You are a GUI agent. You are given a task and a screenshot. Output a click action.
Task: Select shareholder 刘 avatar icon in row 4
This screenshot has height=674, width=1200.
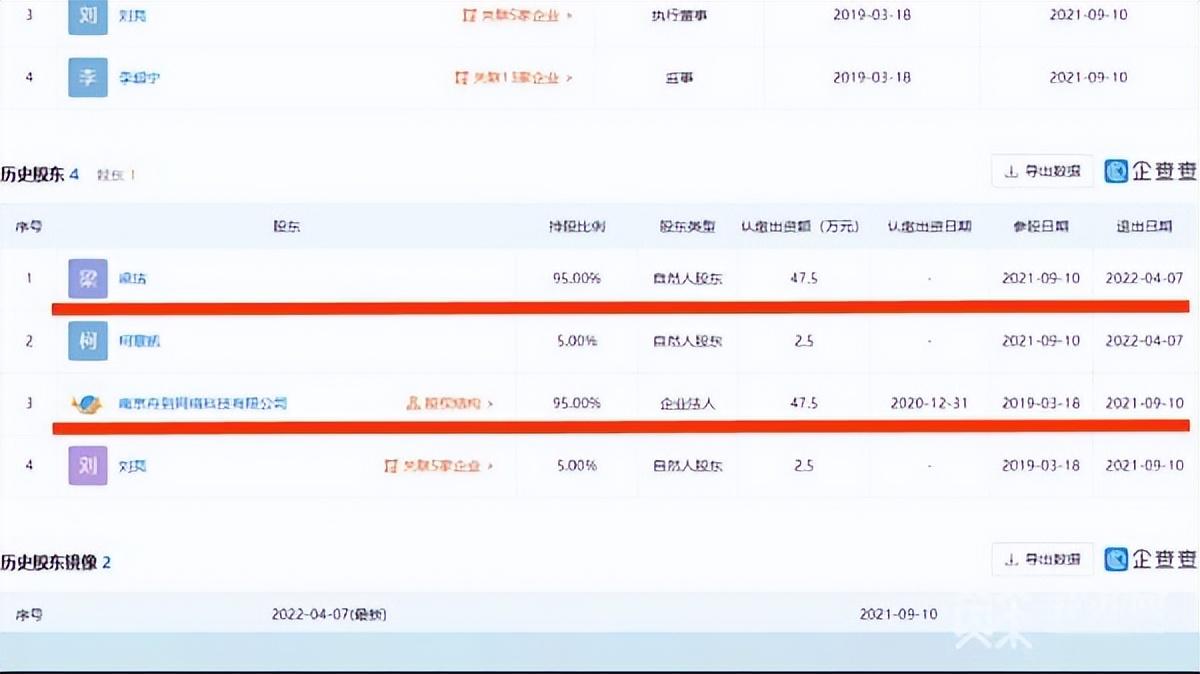87,465
